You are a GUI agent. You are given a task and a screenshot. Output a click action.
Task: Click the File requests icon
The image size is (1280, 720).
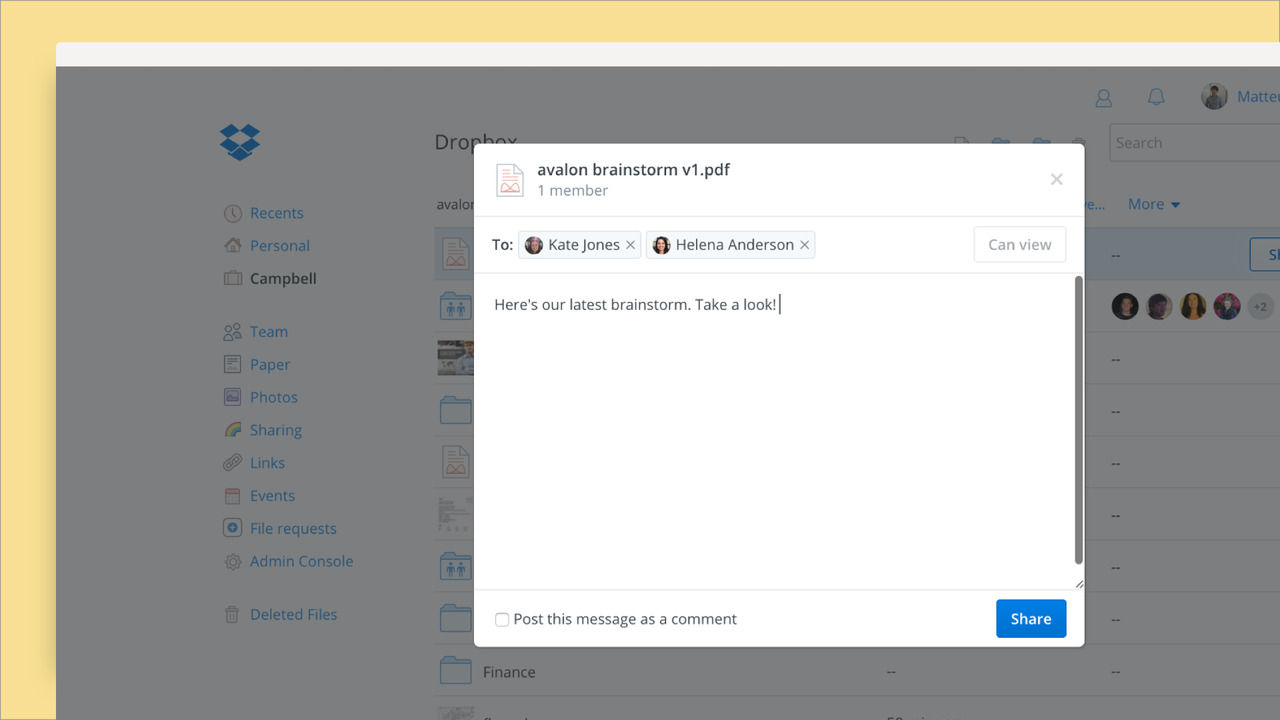[x=233, y=528]
